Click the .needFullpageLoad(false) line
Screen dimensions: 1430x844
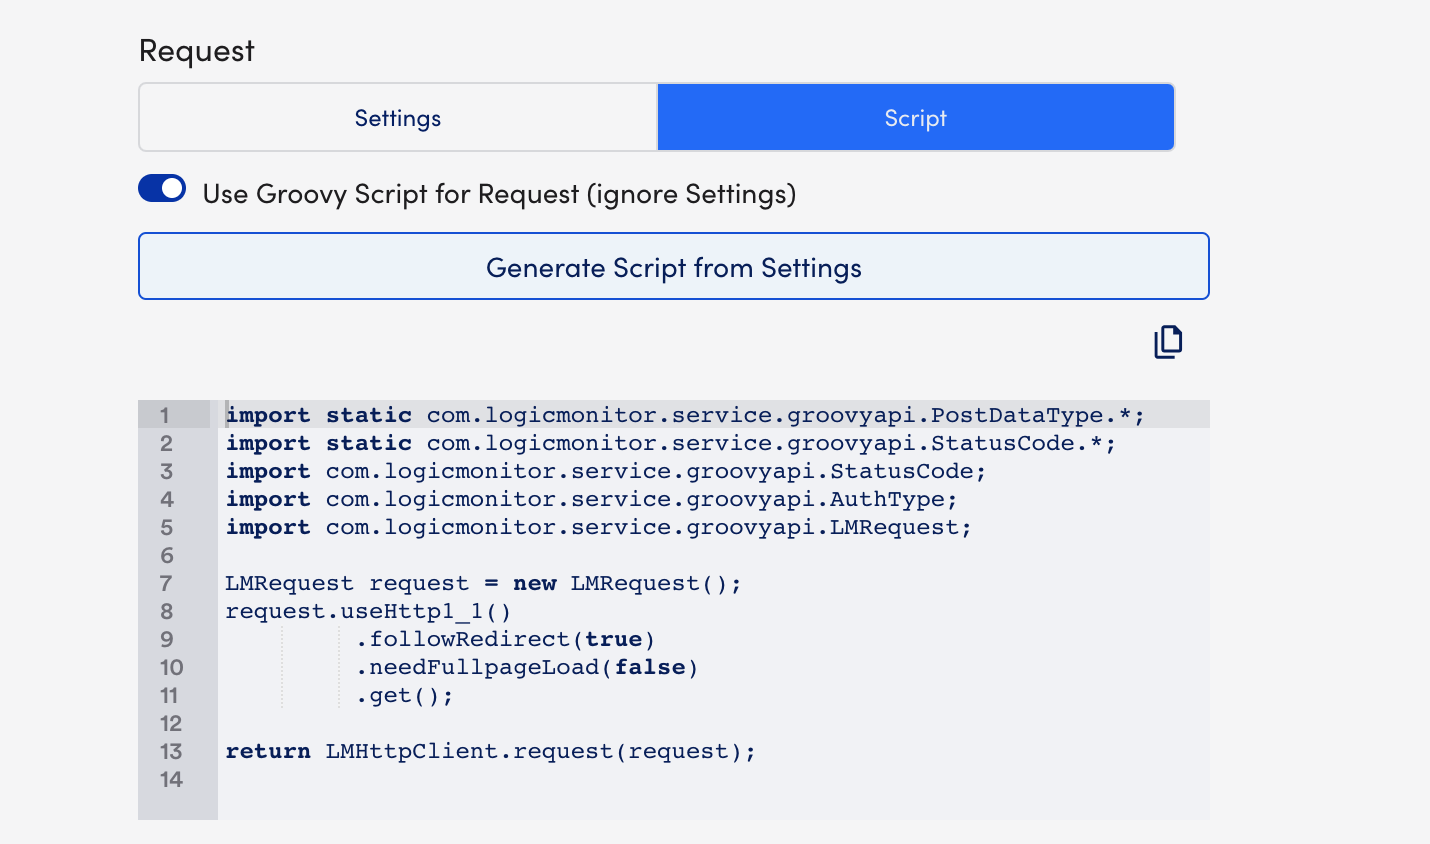(527, 667)
